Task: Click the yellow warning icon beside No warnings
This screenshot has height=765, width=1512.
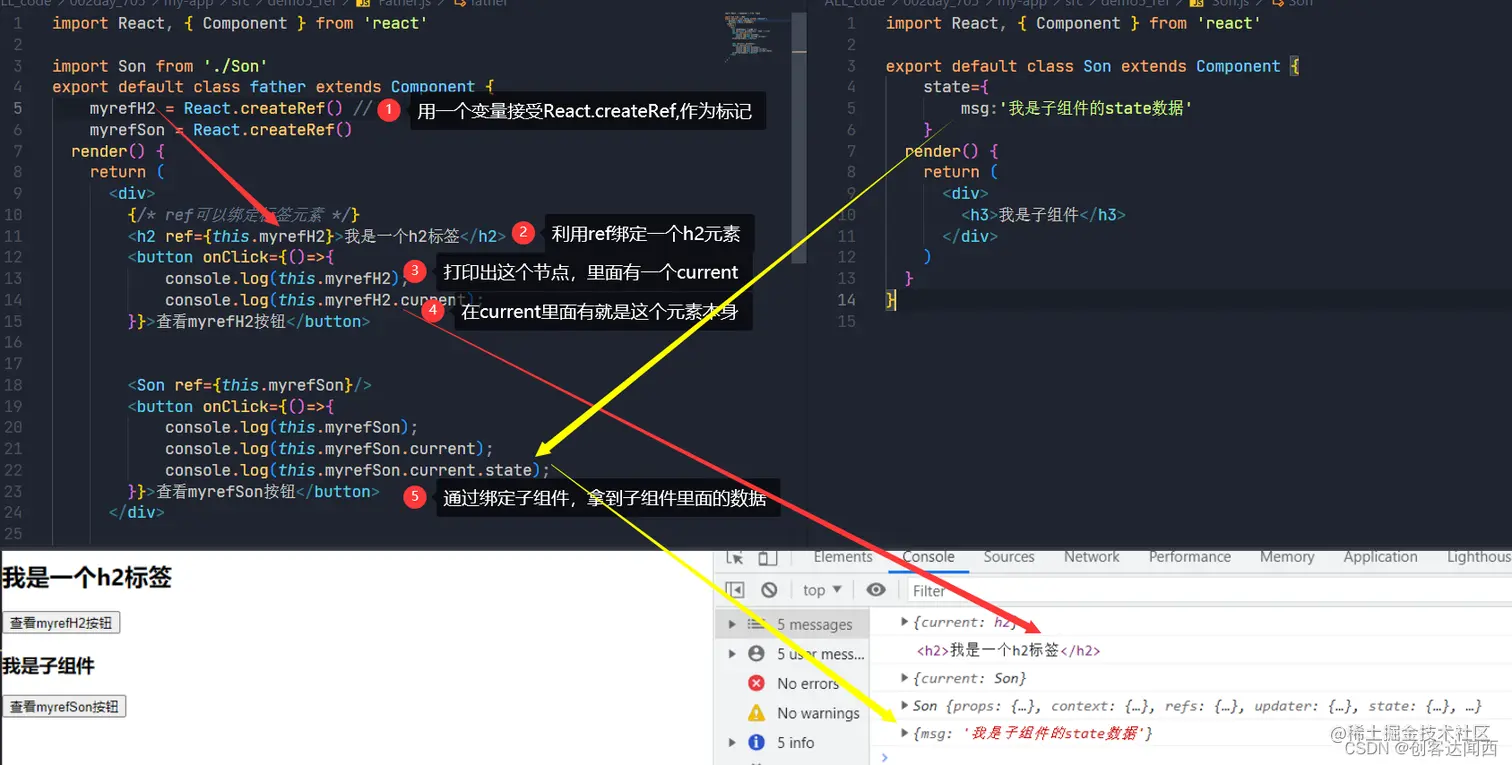Action: click(x=757, y=713)
